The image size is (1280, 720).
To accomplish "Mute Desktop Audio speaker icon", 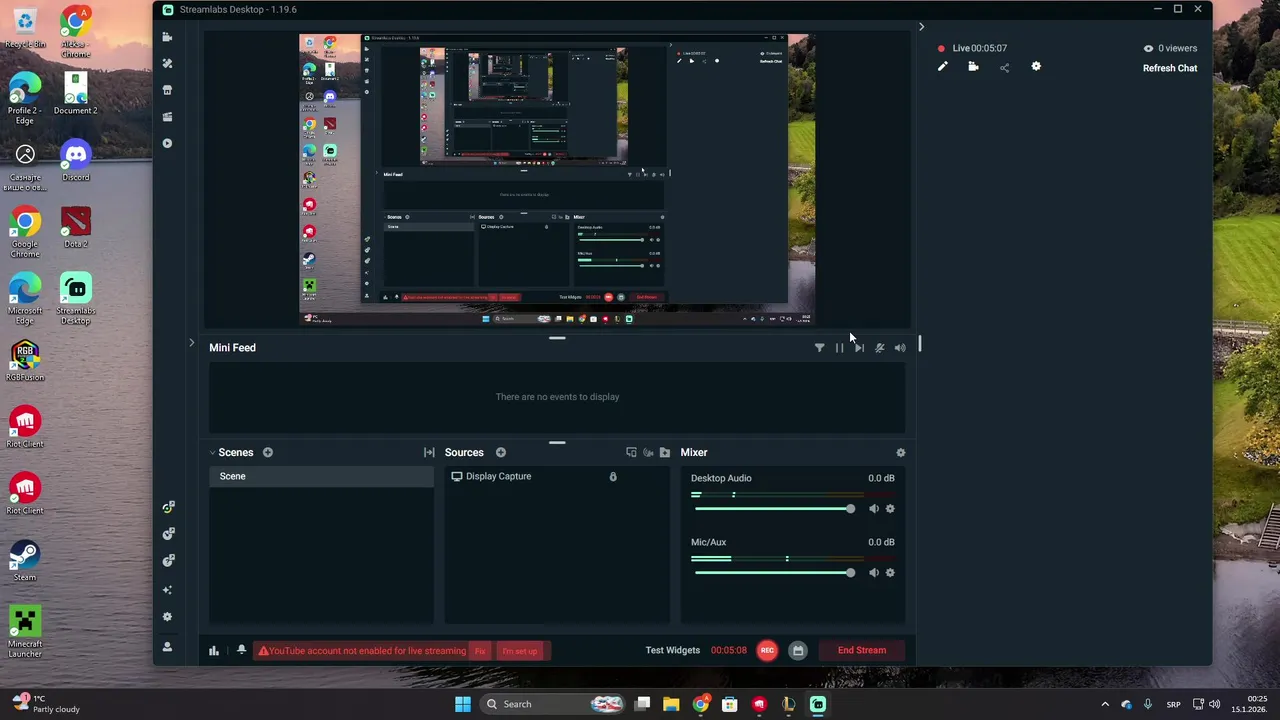I will (874, 509).
